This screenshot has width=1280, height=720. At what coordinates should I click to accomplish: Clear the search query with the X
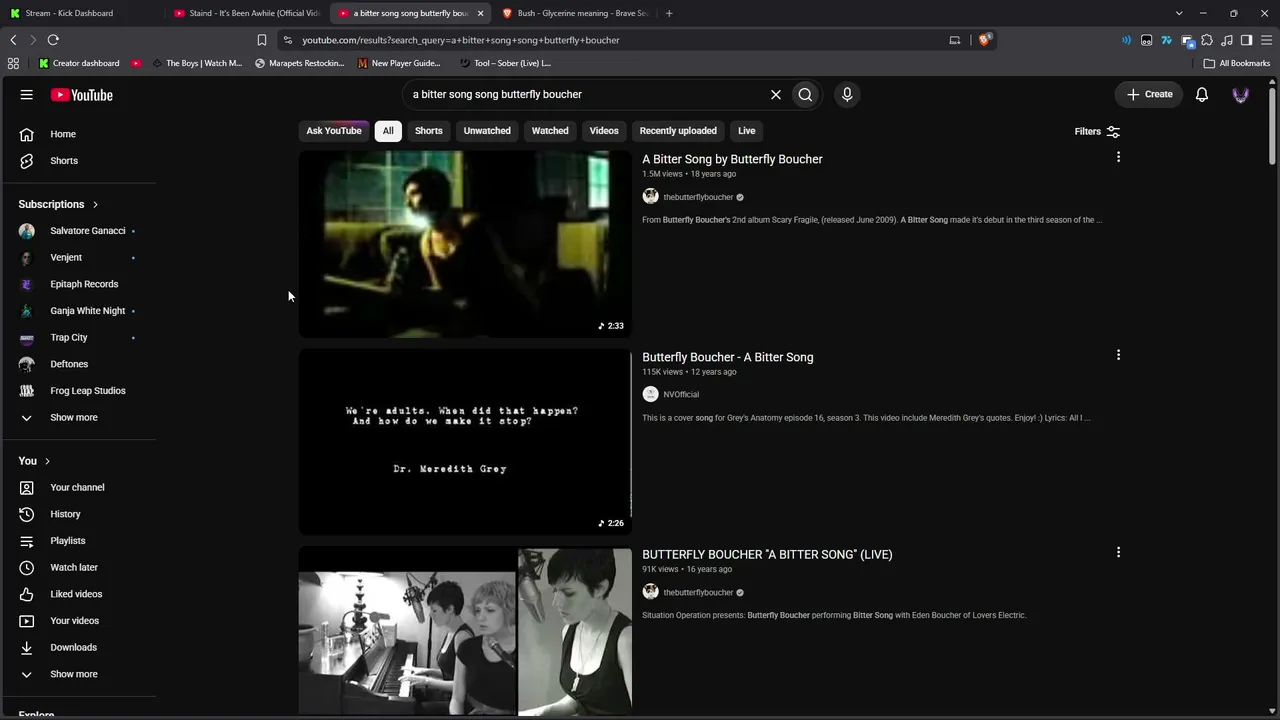pyautogui.click(x=775, y=94)
